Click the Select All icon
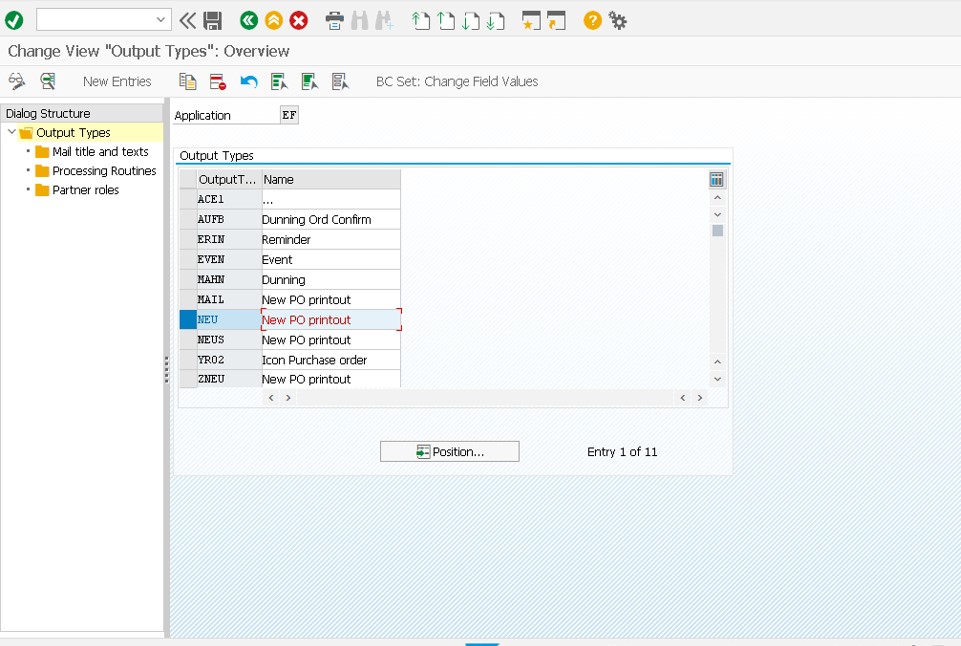 click(279, 82)
